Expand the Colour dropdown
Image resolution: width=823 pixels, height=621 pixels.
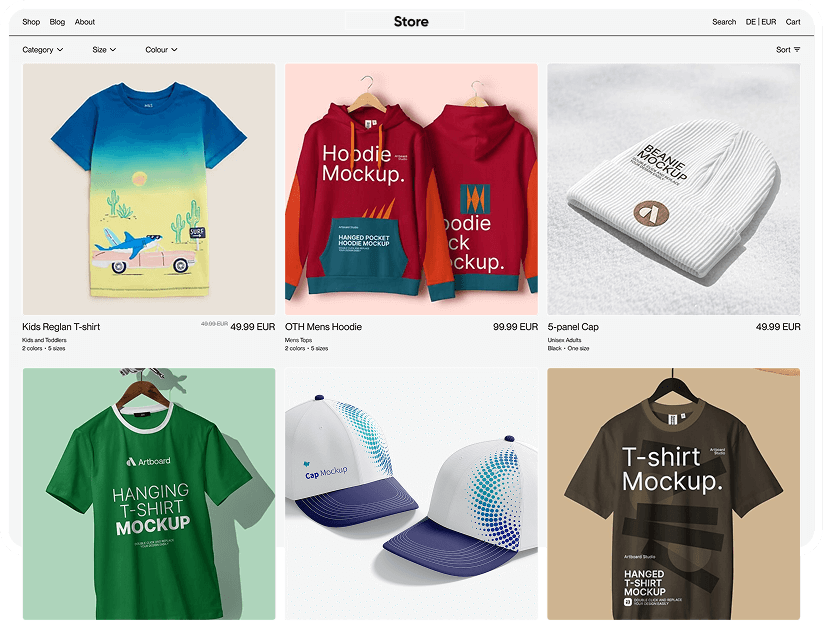click(x=161, y=49)
